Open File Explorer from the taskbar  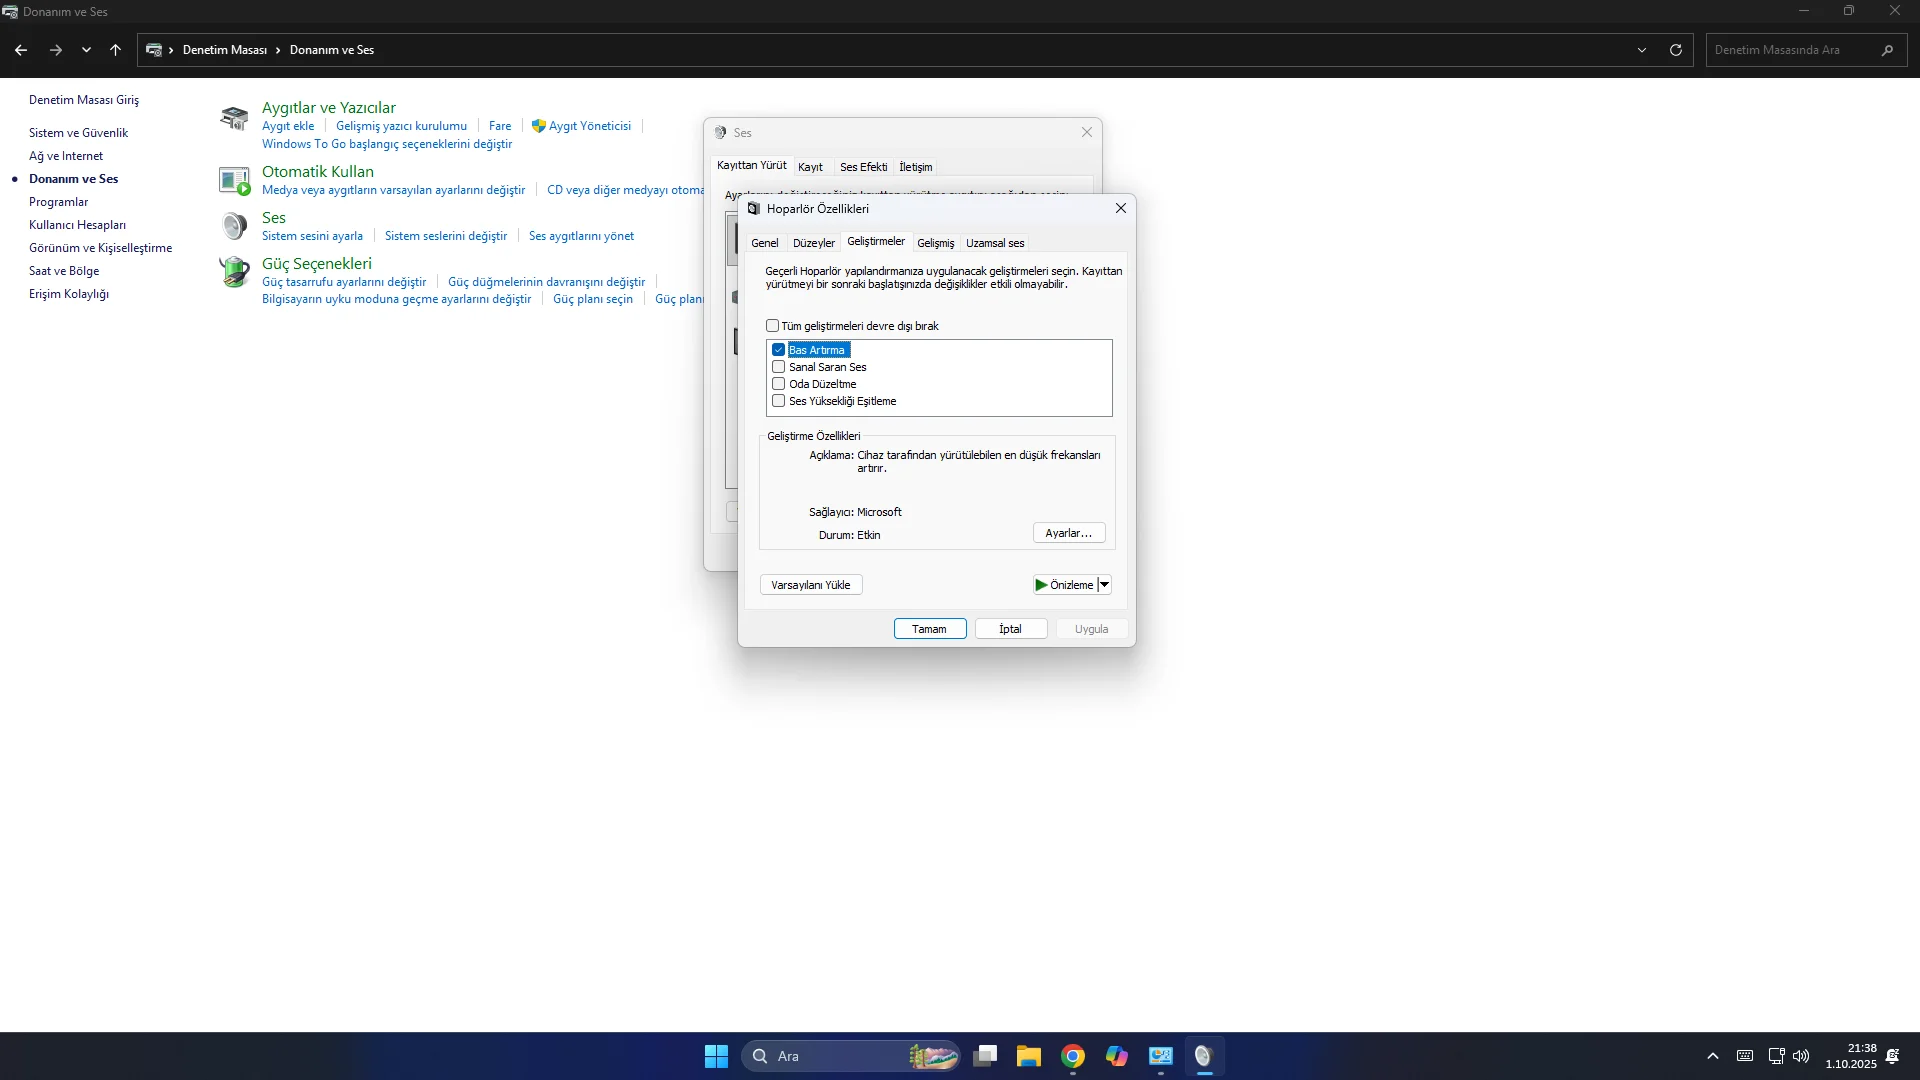tap(1029, 1056)
